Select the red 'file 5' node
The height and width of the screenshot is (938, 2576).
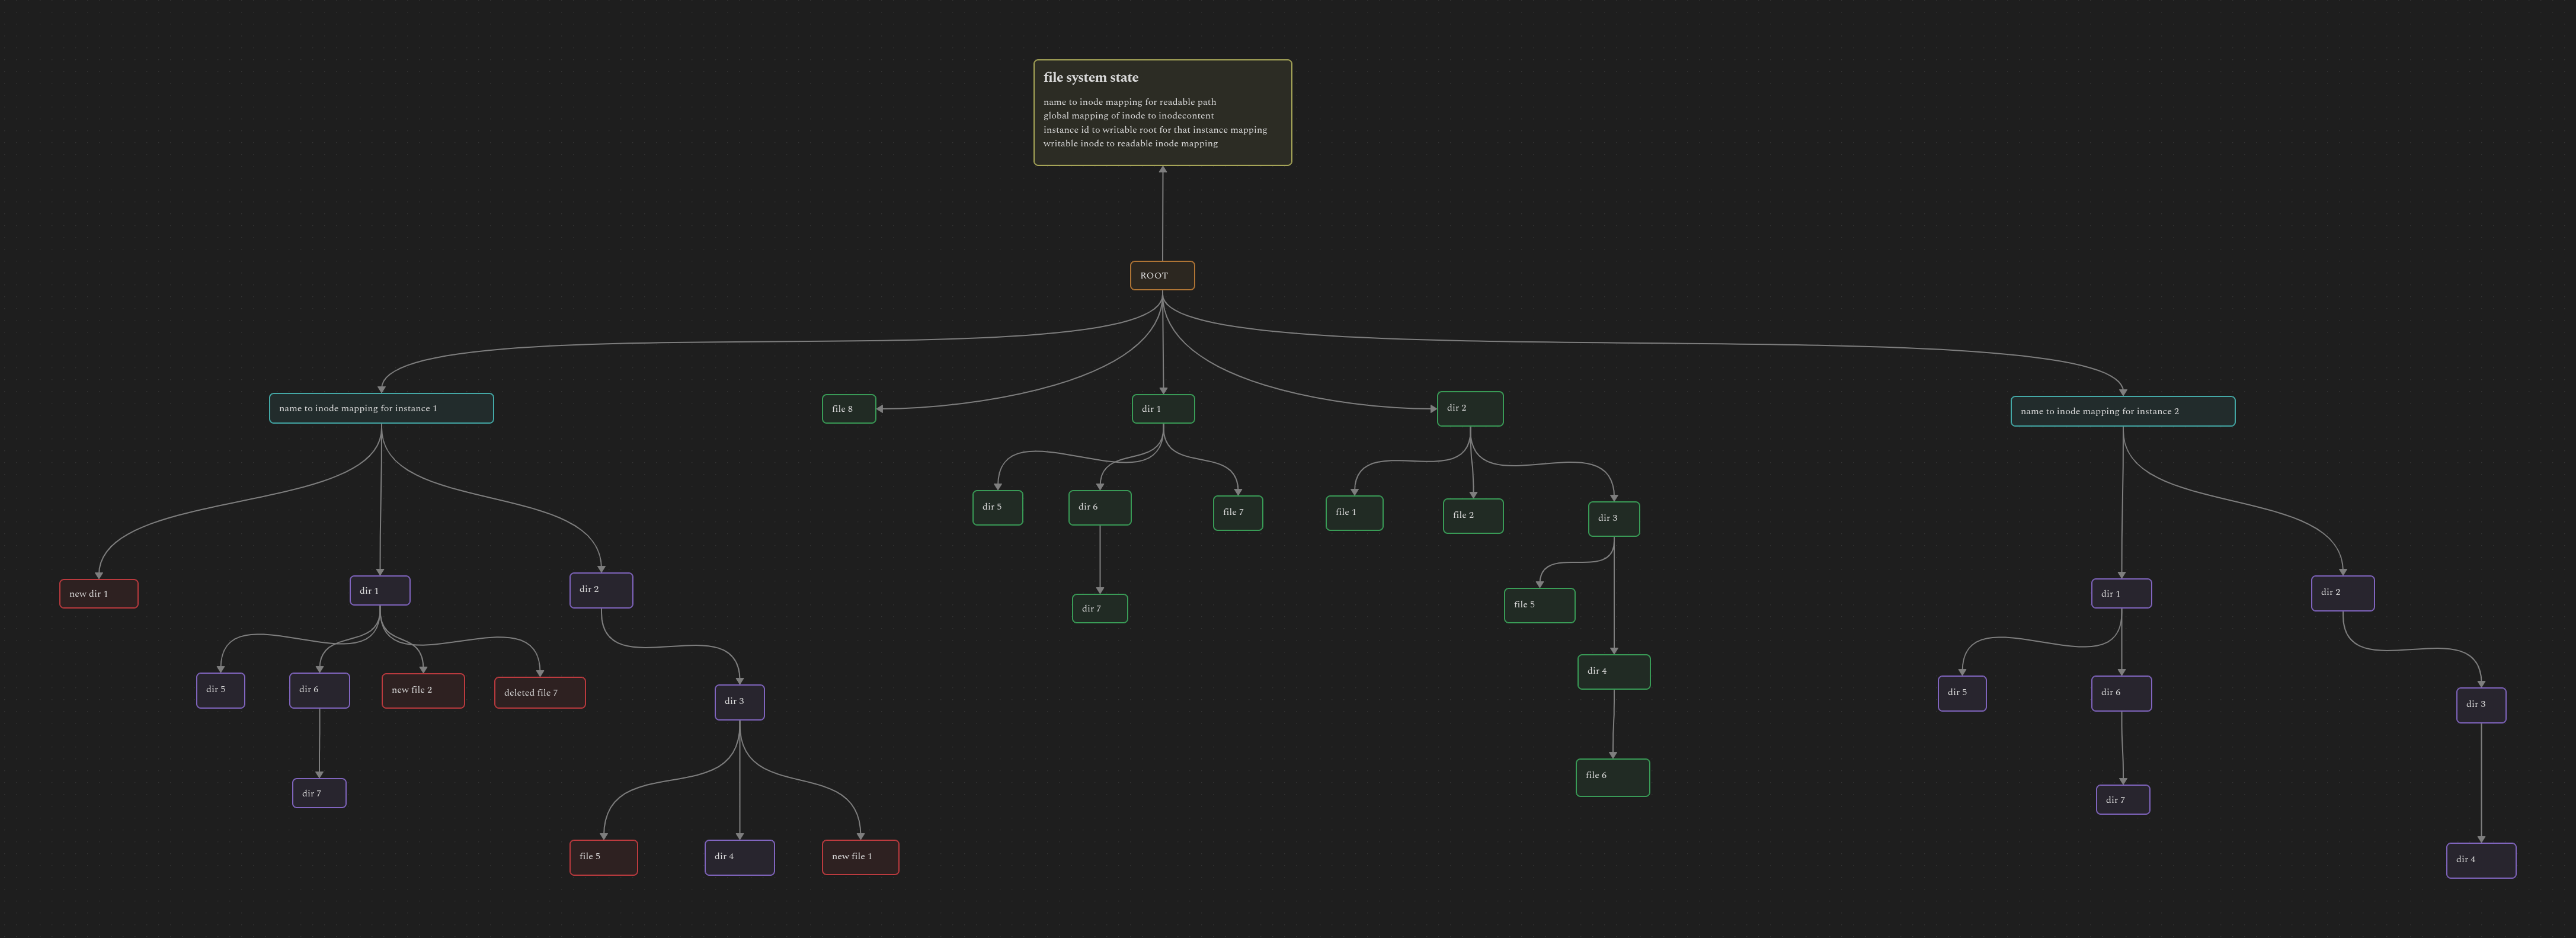(x=604, y=858)
